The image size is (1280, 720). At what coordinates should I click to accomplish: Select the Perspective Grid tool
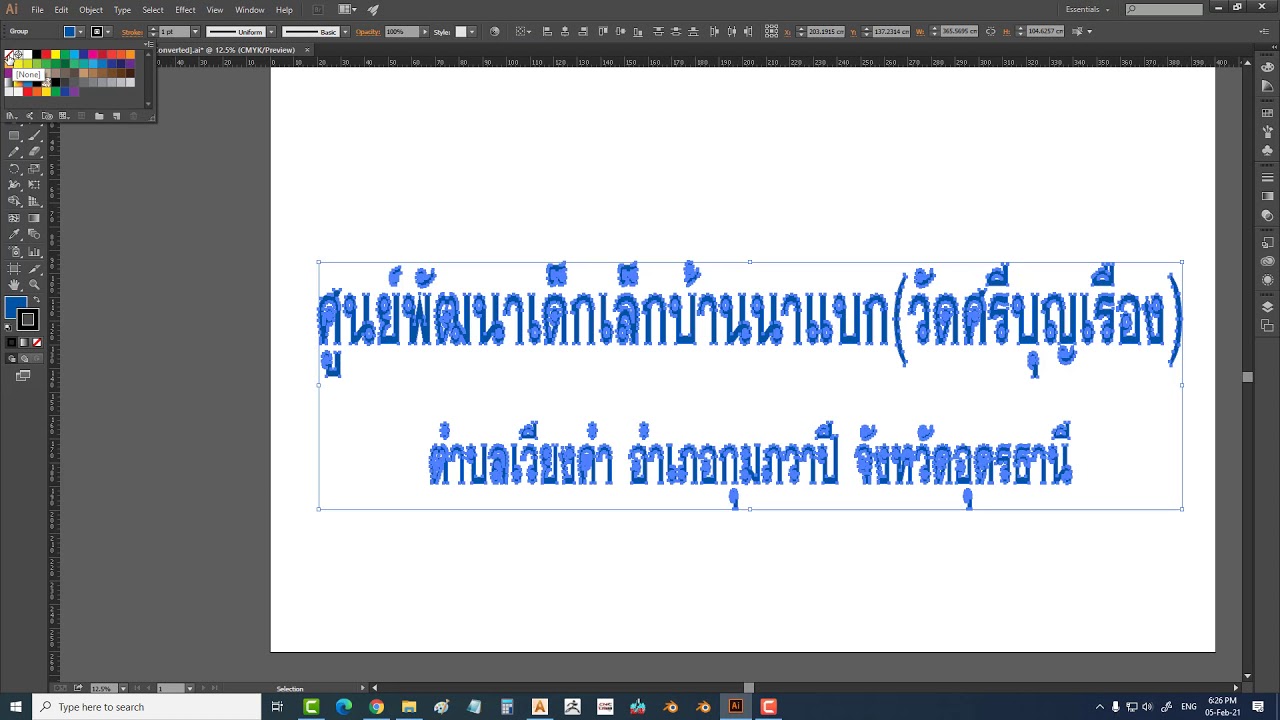(x=34, y=200)
